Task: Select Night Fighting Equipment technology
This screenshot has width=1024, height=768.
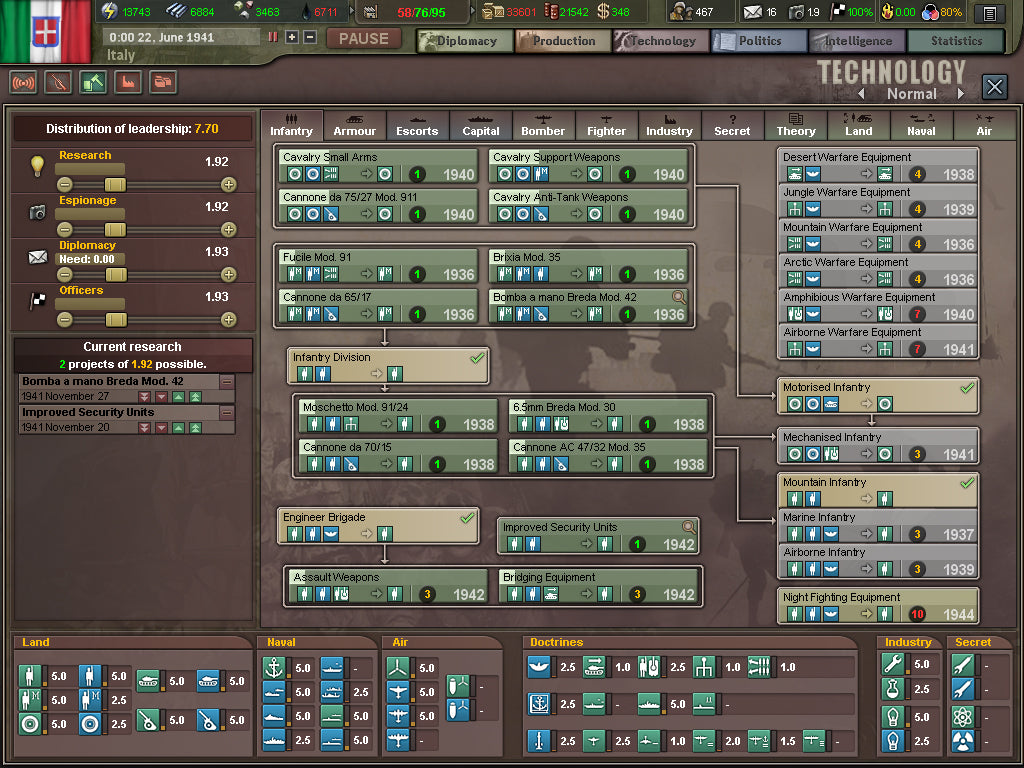Action: (x=878, y=606)
